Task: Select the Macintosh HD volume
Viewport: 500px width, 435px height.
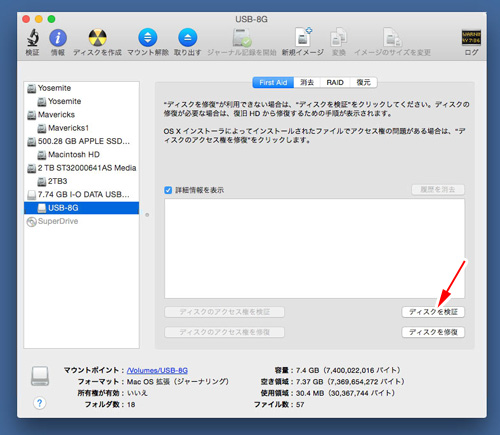Action: (x=81, y=155)
